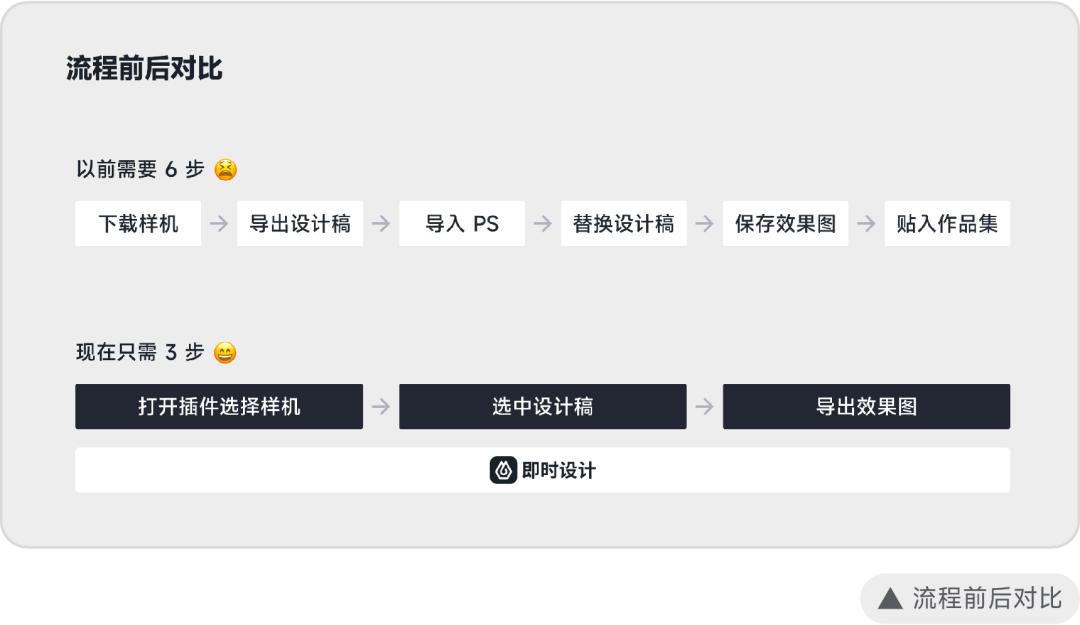Screen dimensions: 1080x625
Task: Click the 导入 PS step box
Action: [x=462, y=224]
